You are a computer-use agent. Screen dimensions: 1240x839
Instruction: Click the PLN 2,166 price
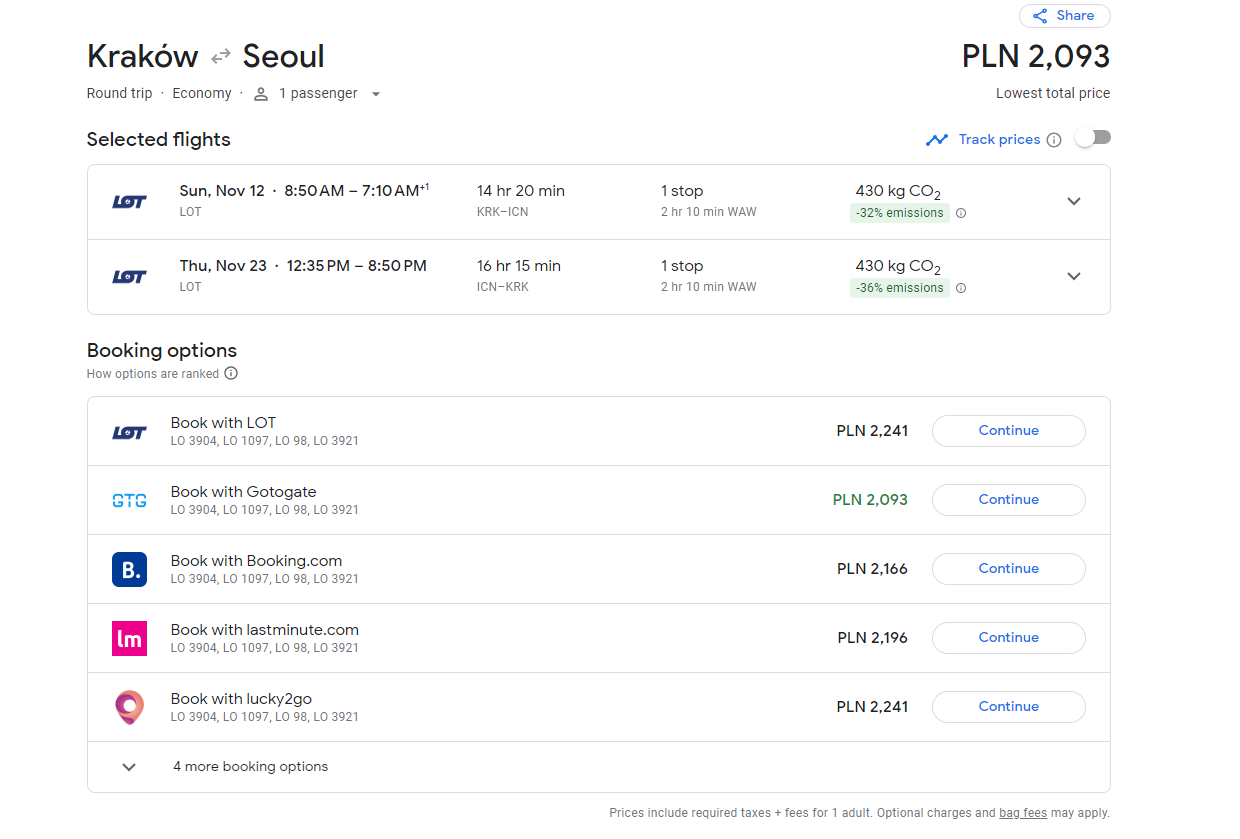click(872, 569)
